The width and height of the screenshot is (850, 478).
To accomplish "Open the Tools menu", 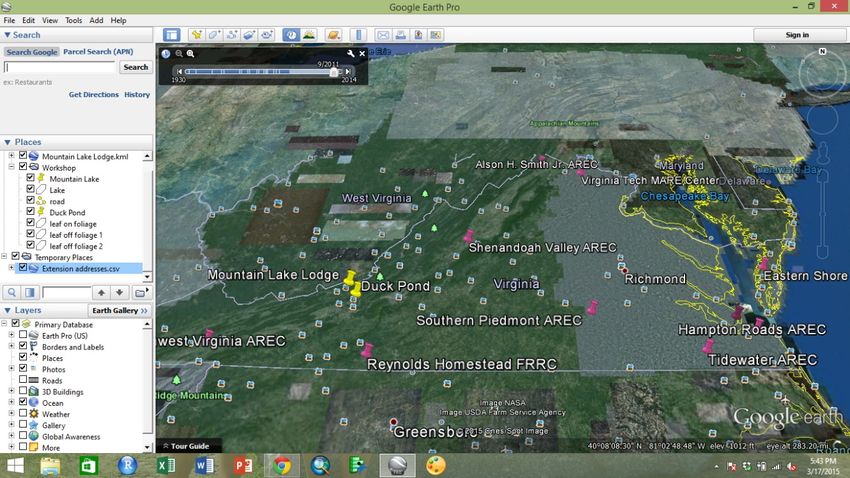I will [74, 20].
